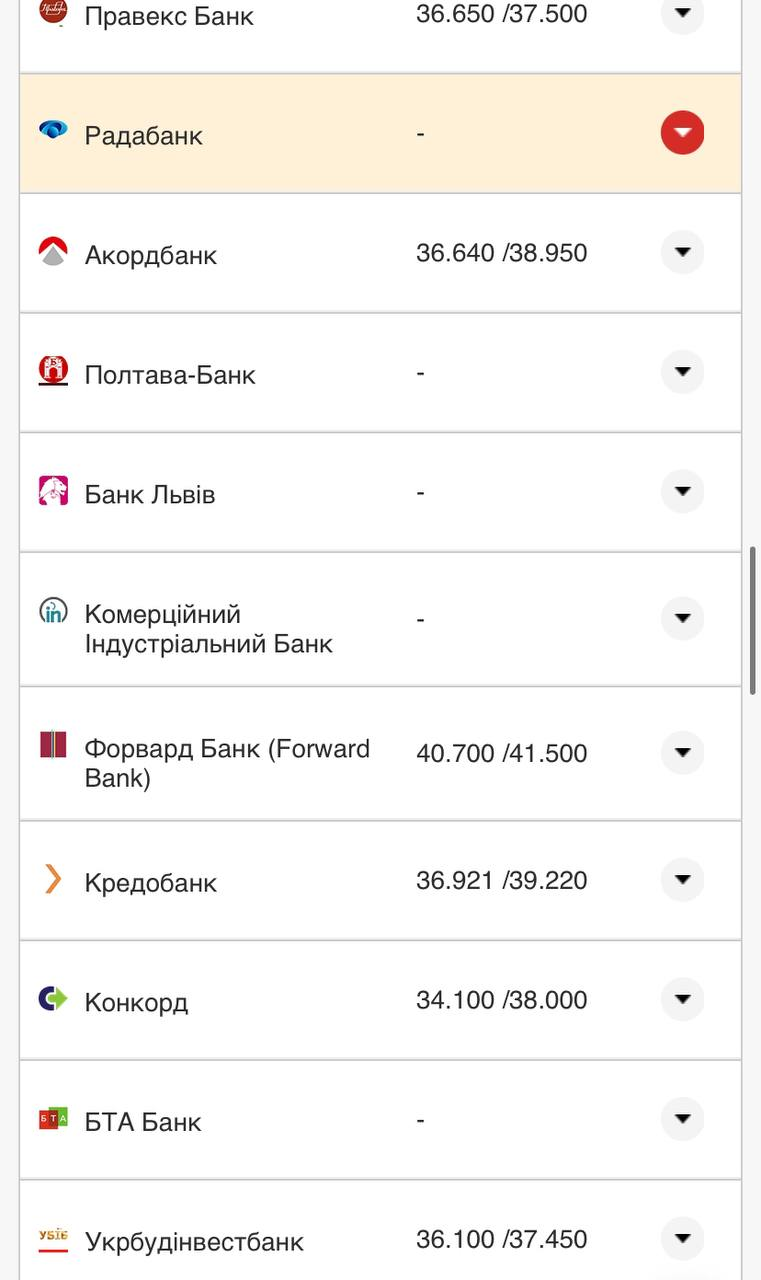761x1280 pixels.
Task: Expand the Форвард Банк details arrow
Action: point(682,752)
